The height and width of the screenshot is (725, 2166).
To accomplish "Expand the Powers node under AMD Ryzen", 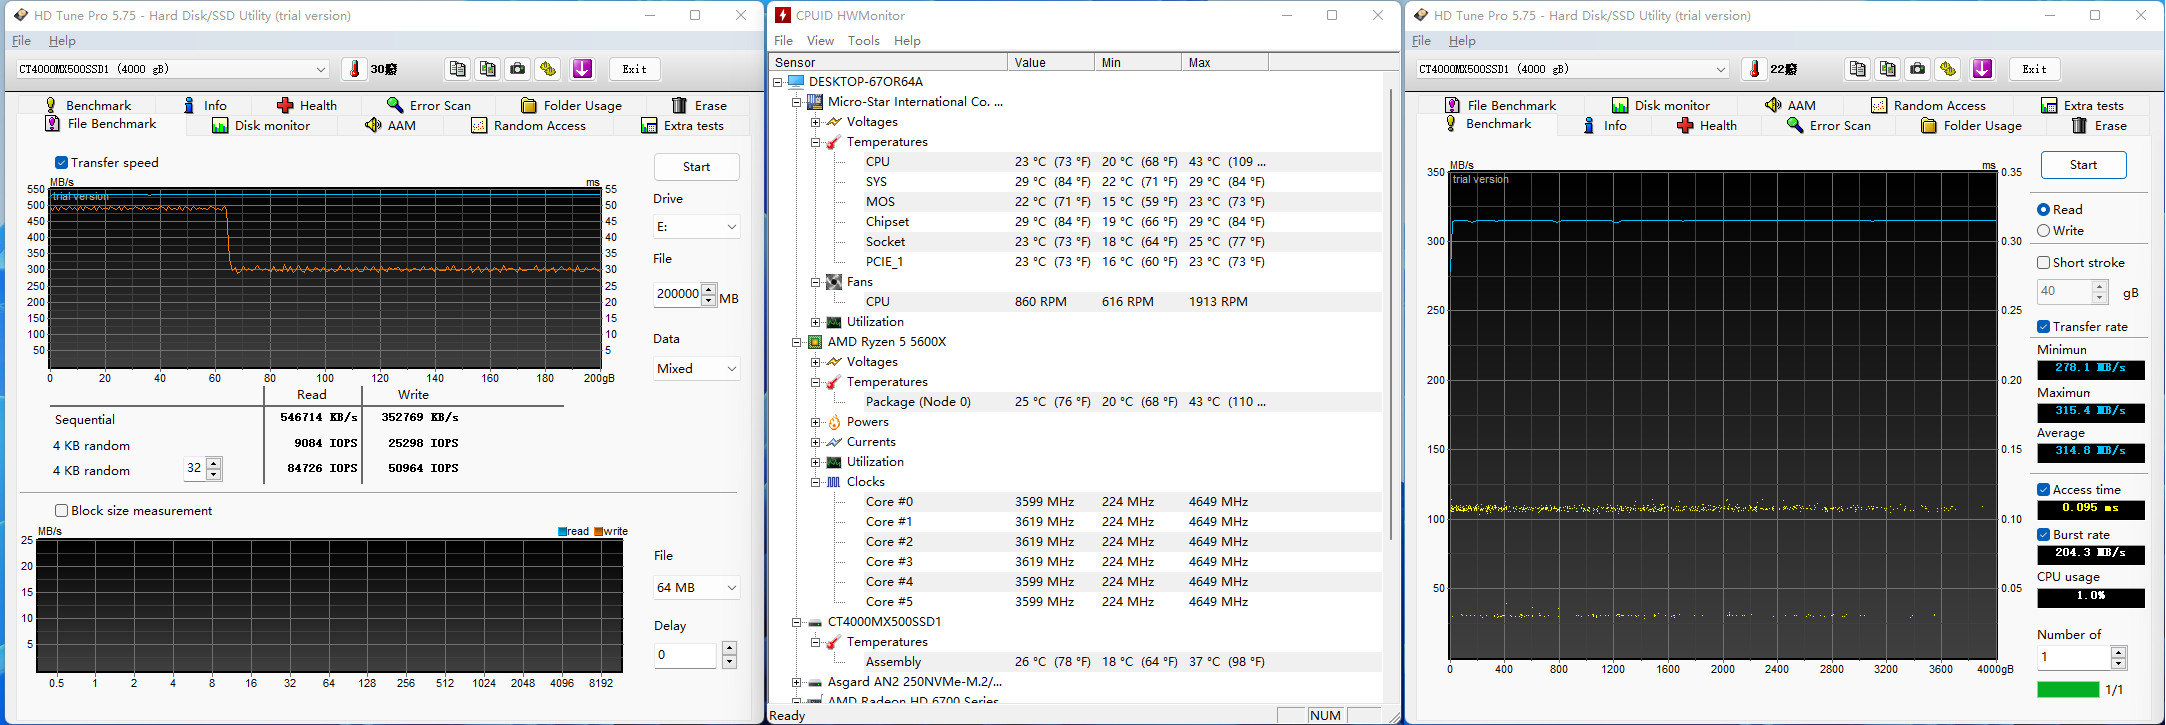I will pos(816,422).
